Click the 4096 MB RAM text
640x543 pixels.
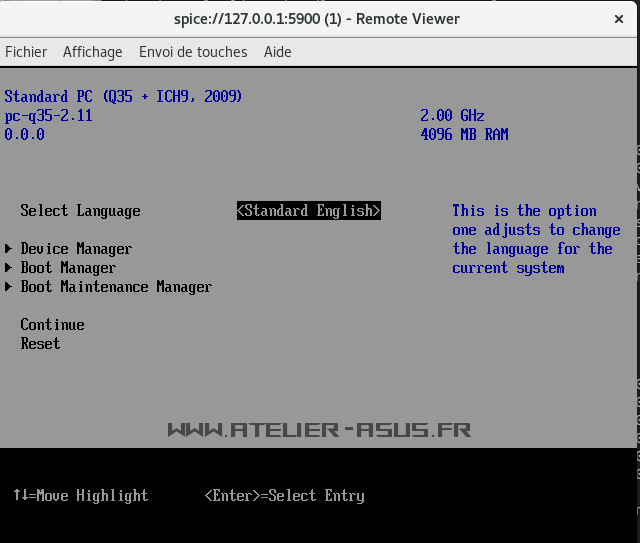tap(464, 135)
